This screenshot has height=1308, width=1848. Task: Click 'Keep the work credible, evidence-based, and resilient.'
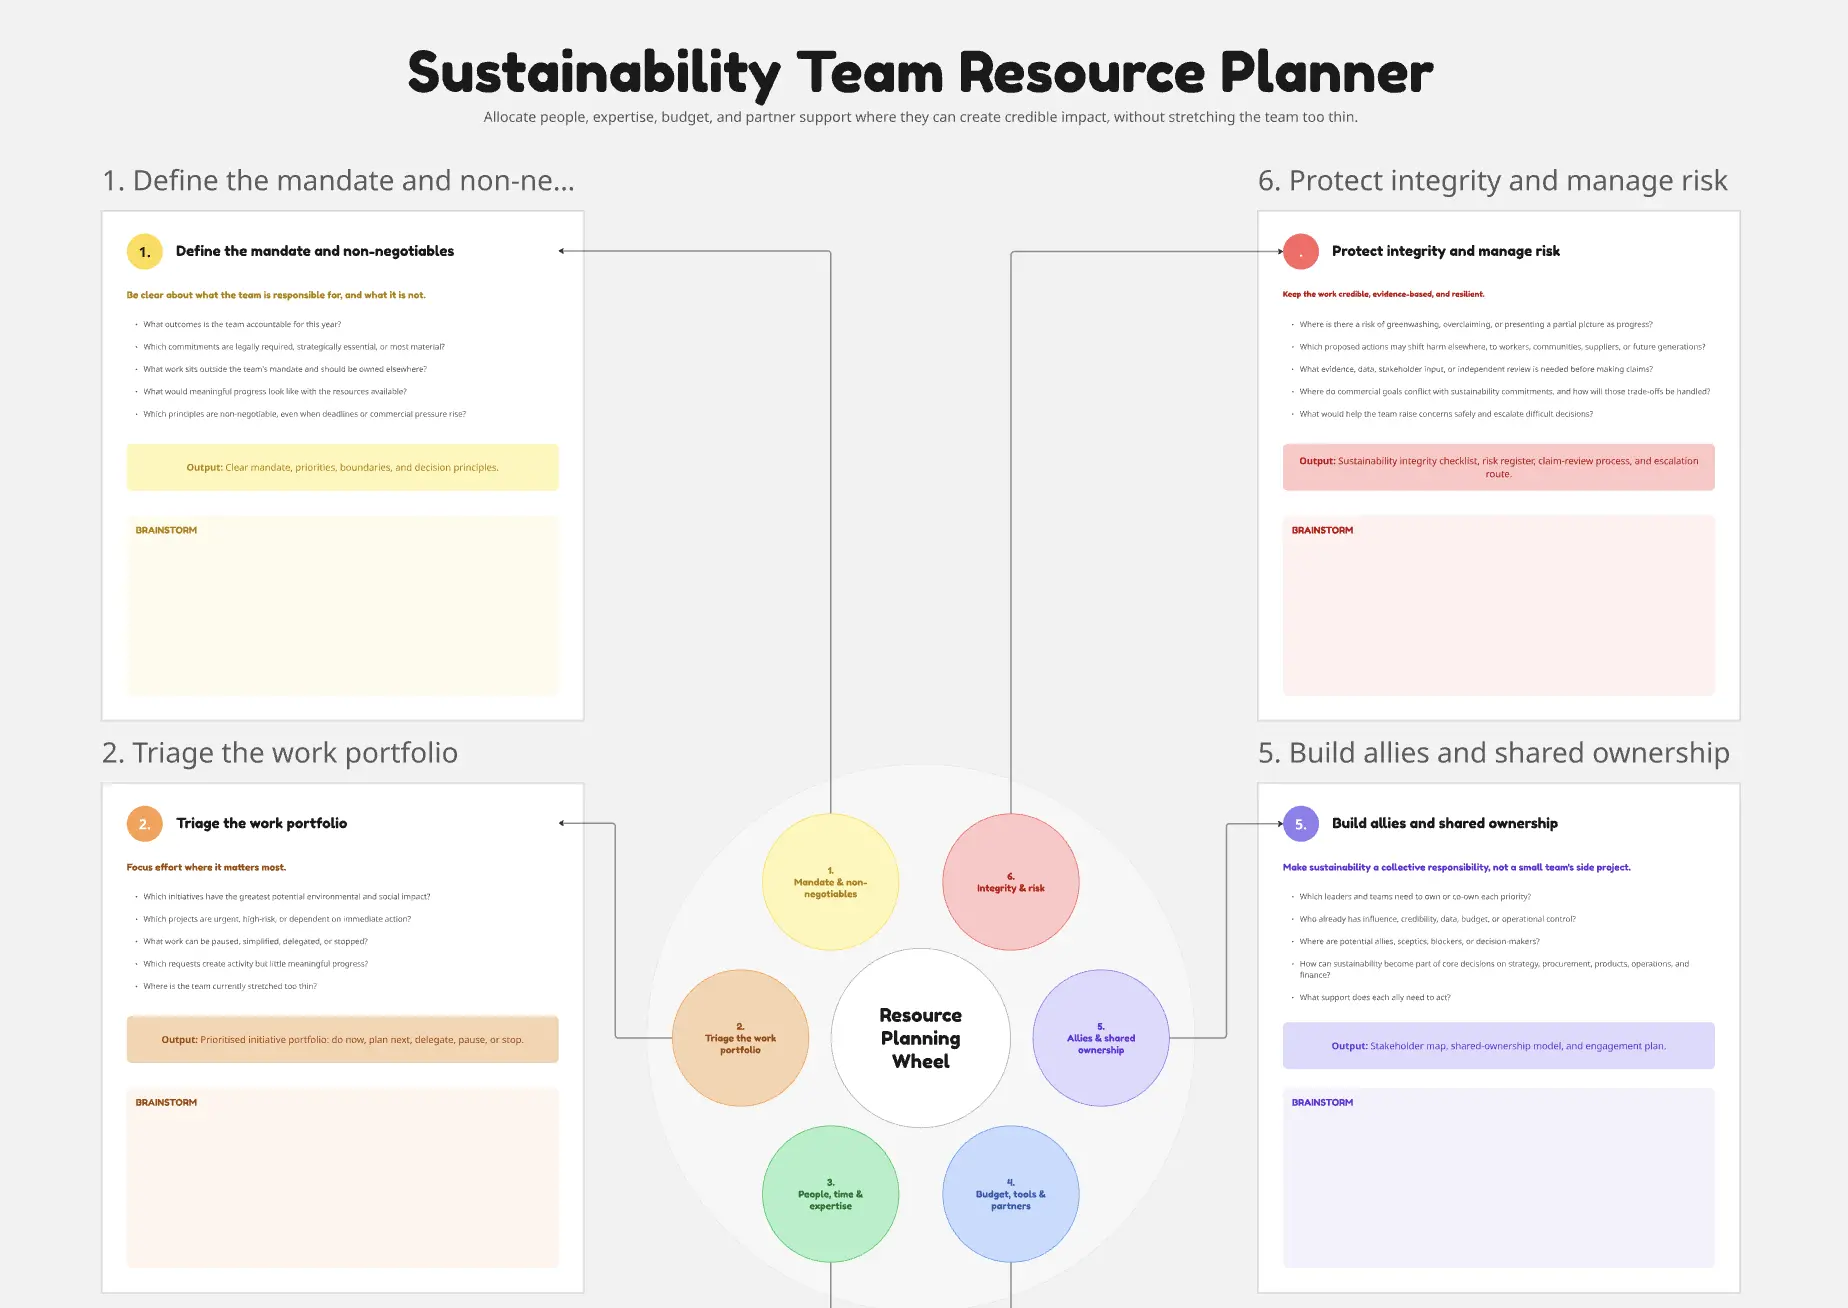coord(1384,294)
